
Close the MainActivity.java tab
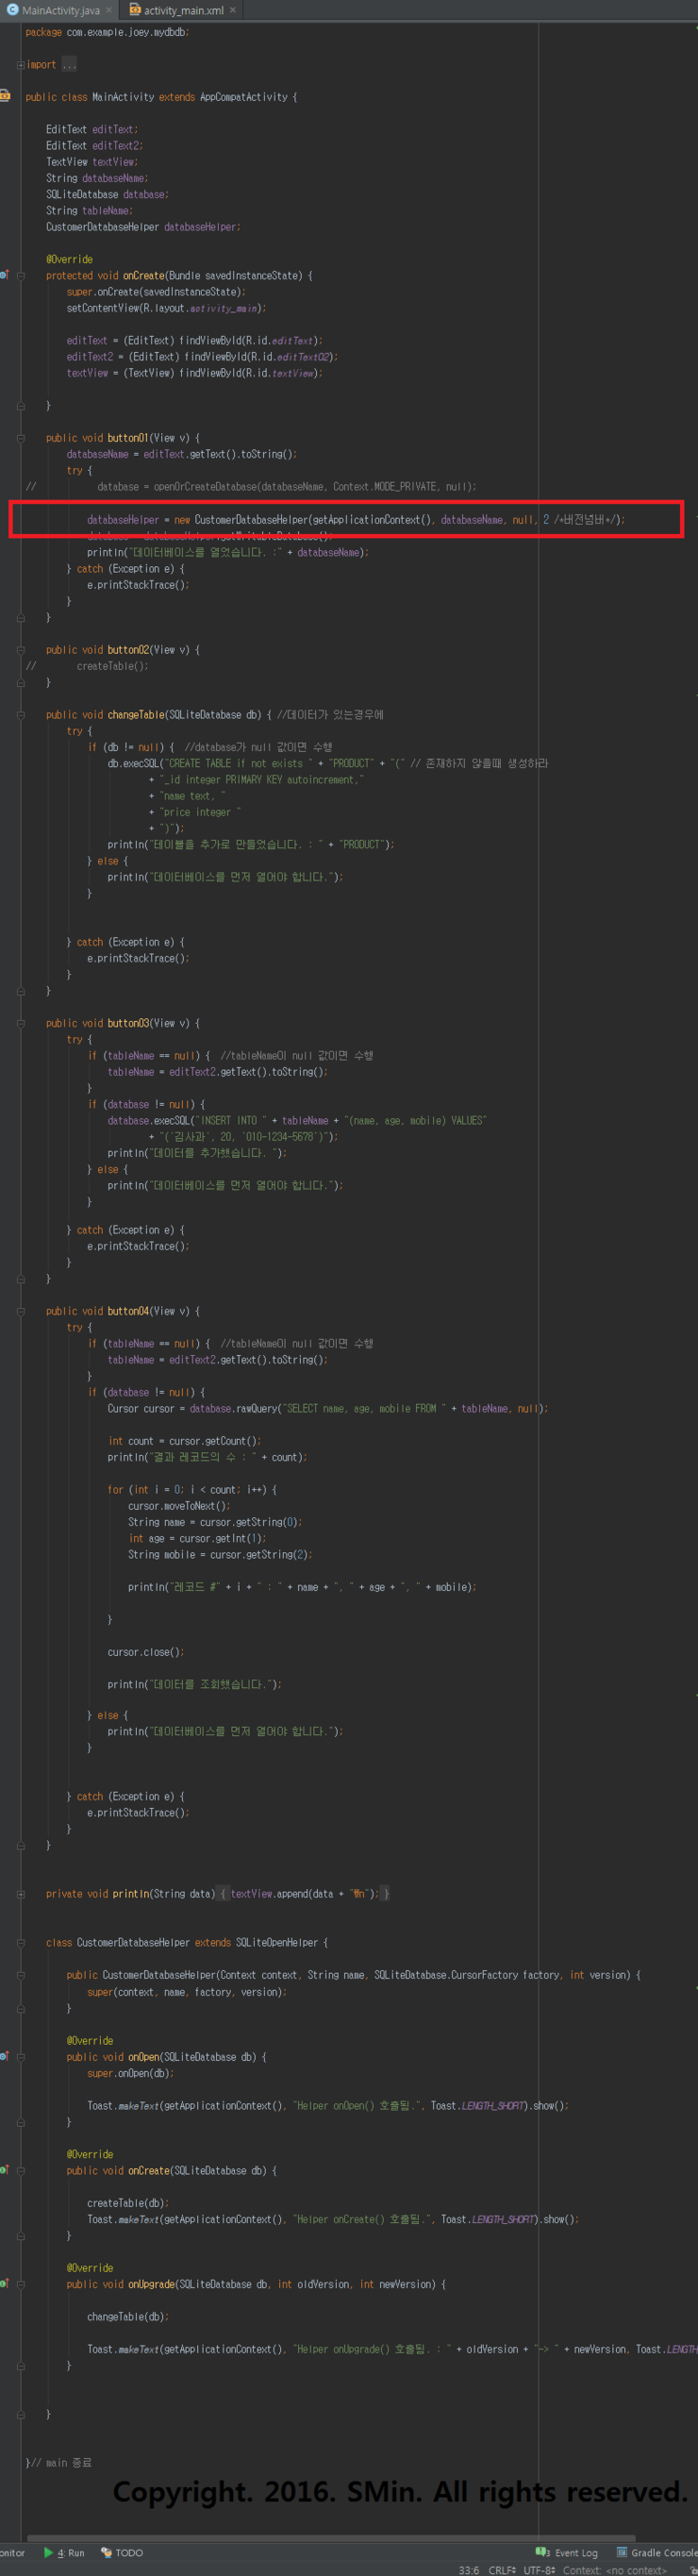(109, 10)
